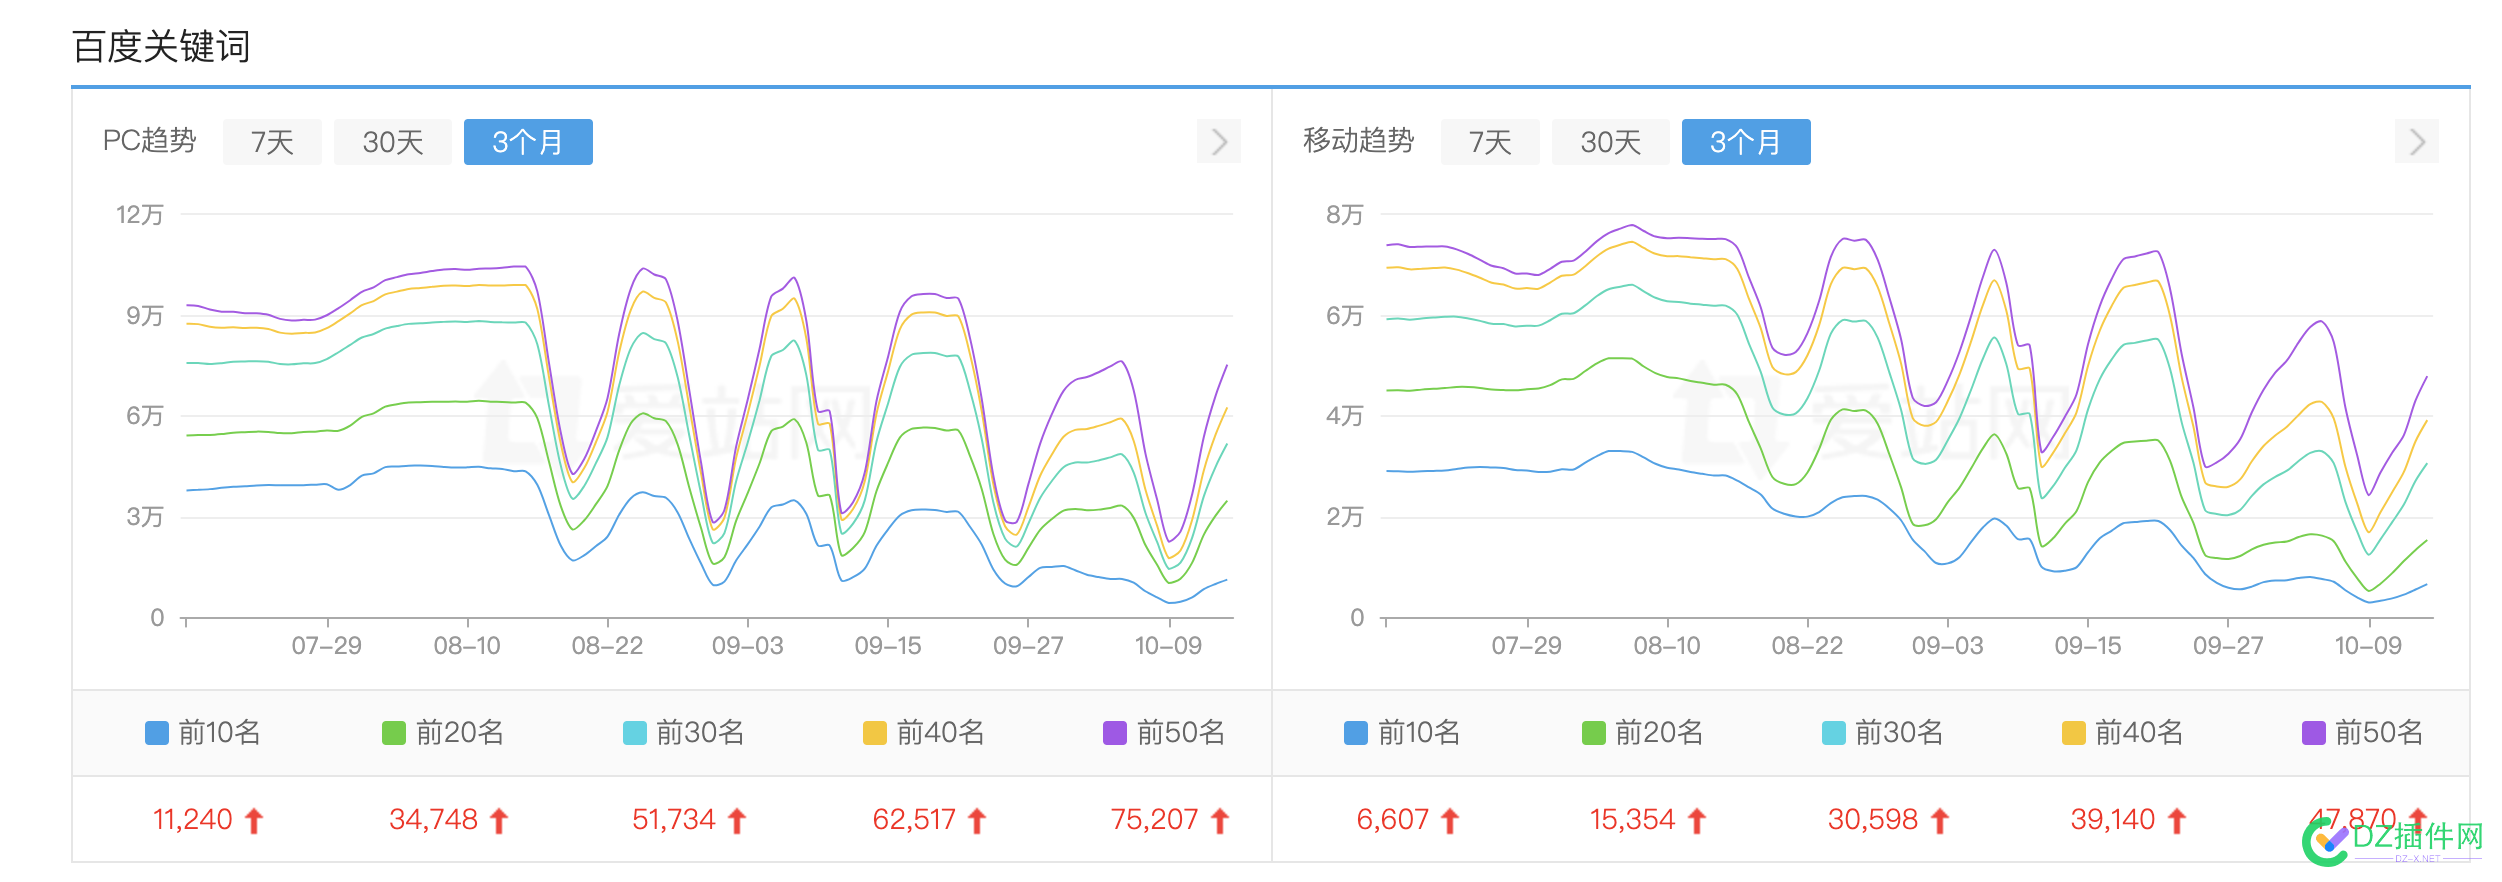Click the mobile value 6,607

[x=1393, y=820]
